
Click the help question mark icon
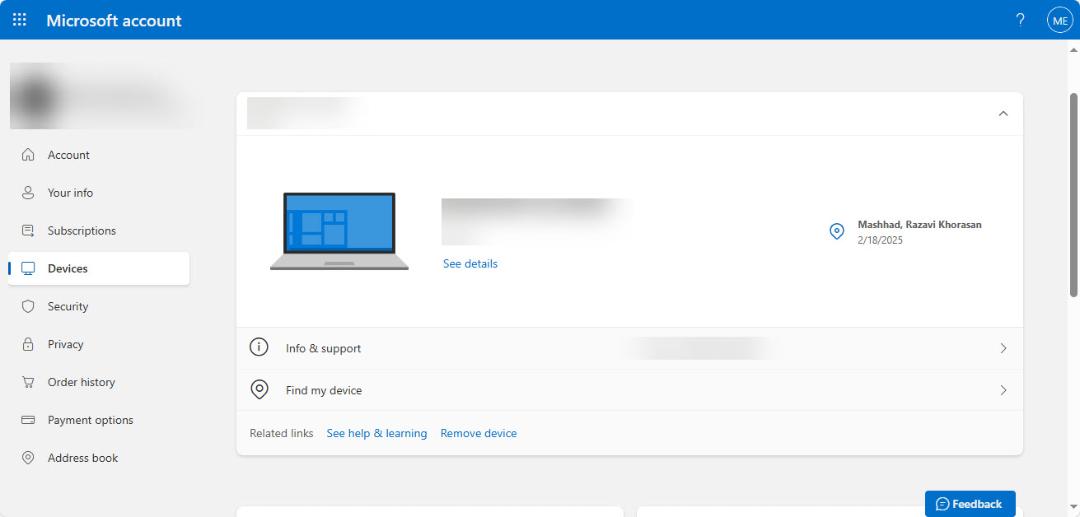[1020, 20]
